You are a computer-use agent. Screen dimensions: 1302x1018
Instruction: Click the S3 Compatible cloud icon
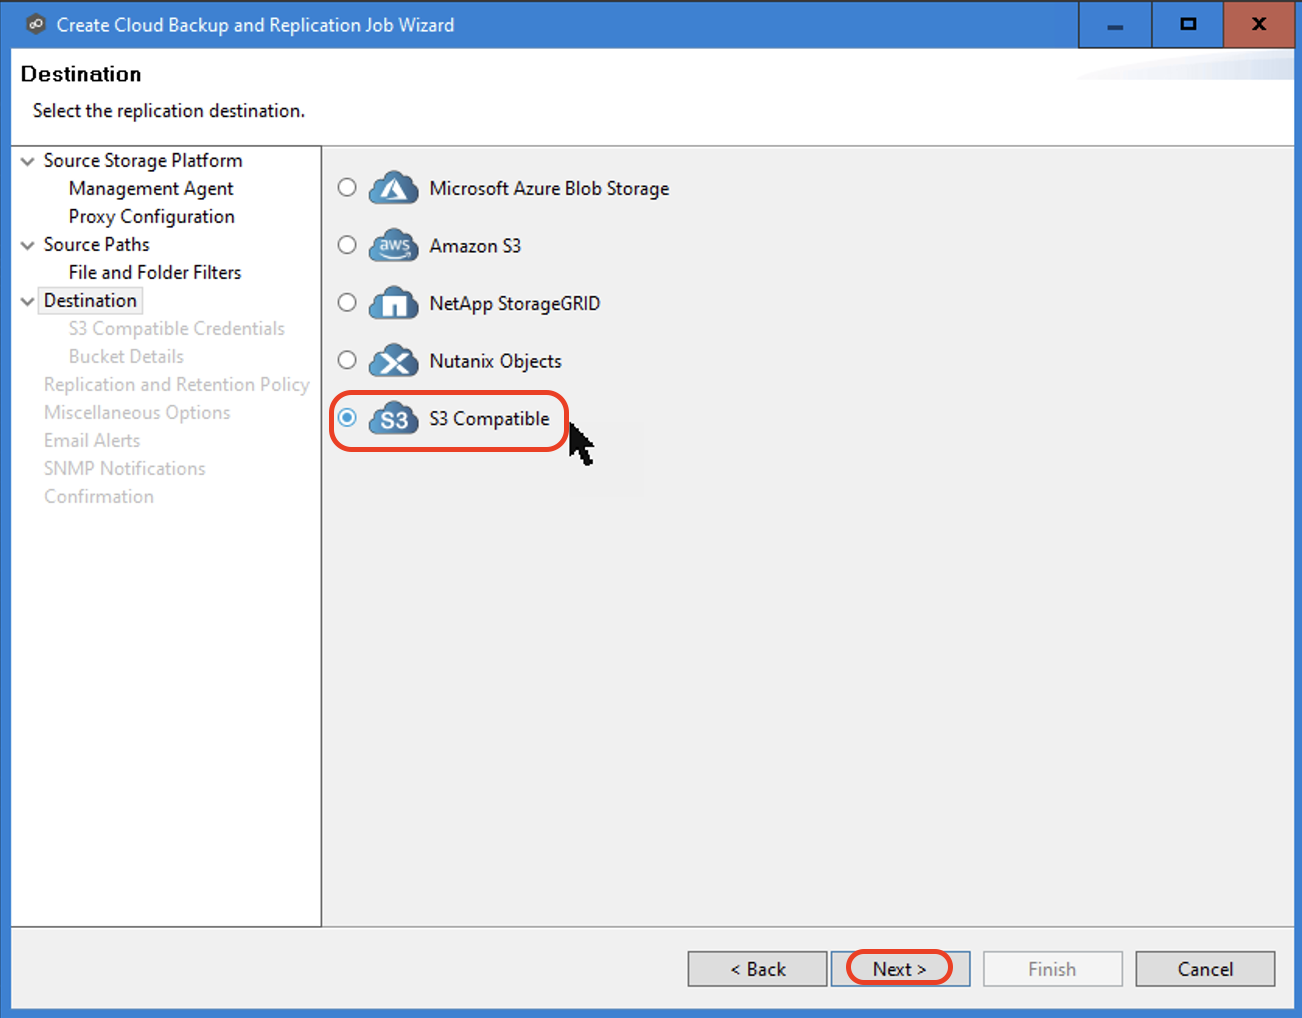click(x=393, y=419)
